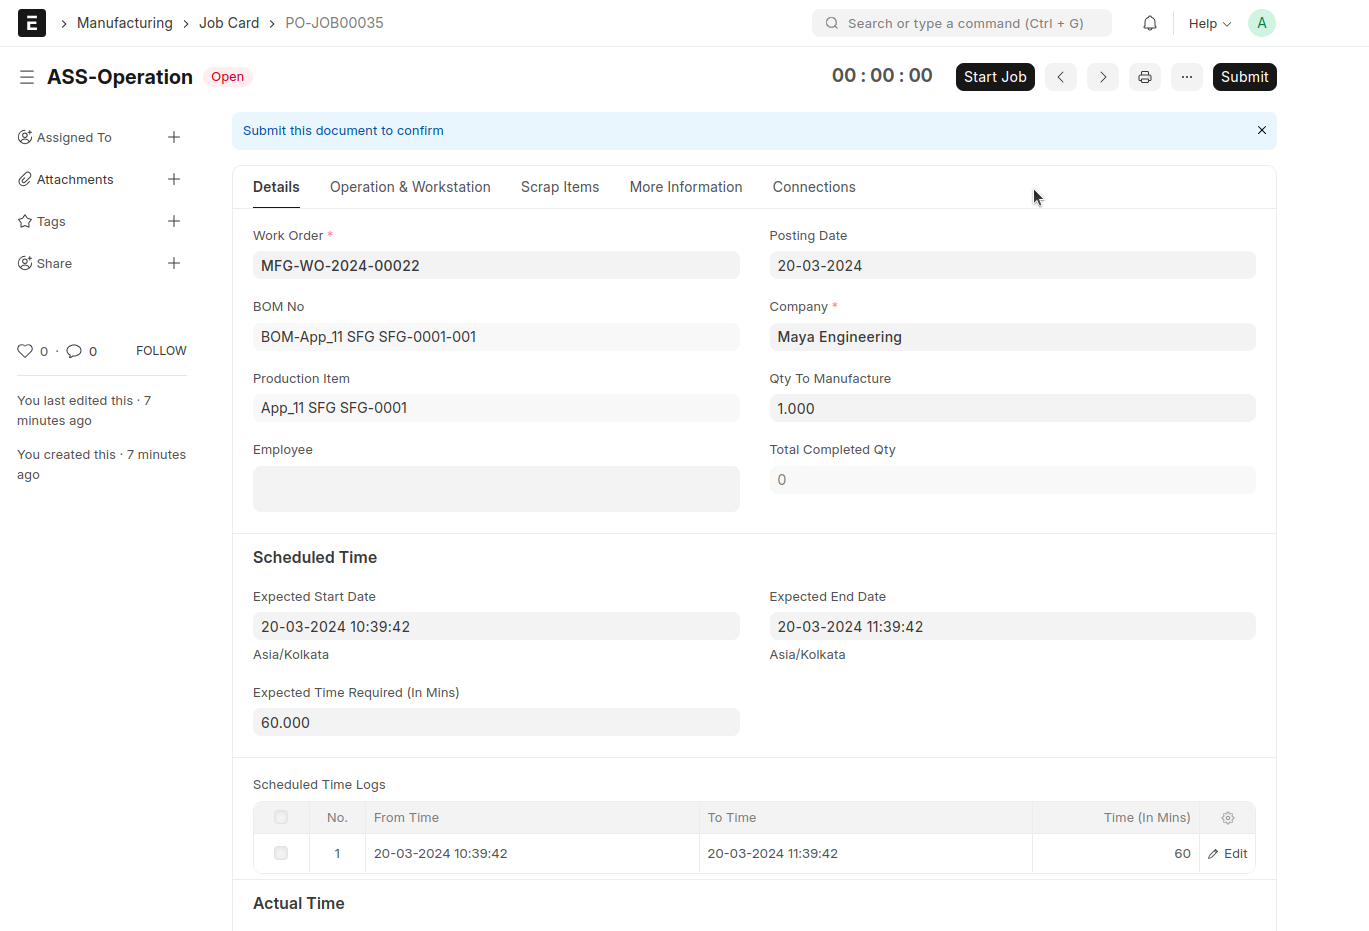The image size is (1369, 931).
Task: Open the three-dots more options menu
Action: coord(1187,77)
